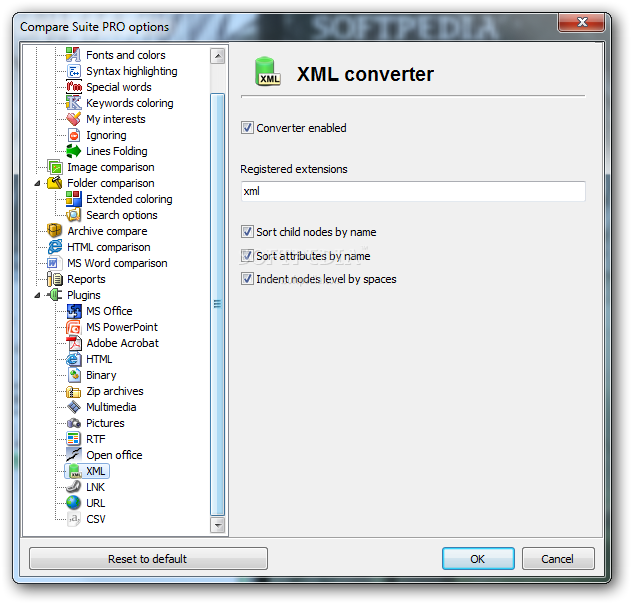The height and width of the screenshot is (604, 632).
Task: Click the Multimedia film icon
Action: [73, 407]
